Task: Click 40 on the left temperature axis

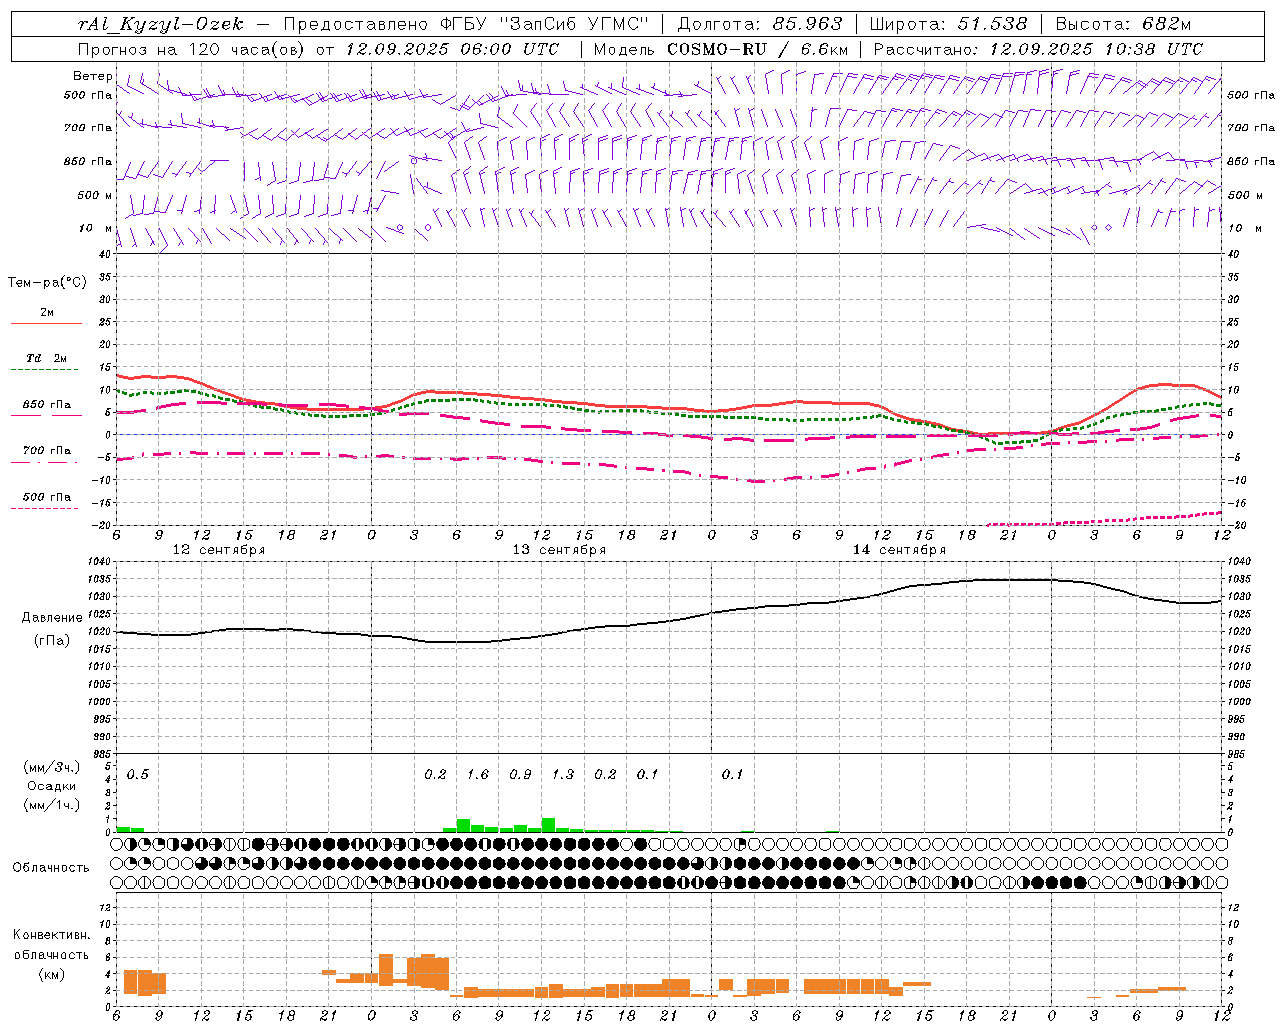Action: pos(106,254)
